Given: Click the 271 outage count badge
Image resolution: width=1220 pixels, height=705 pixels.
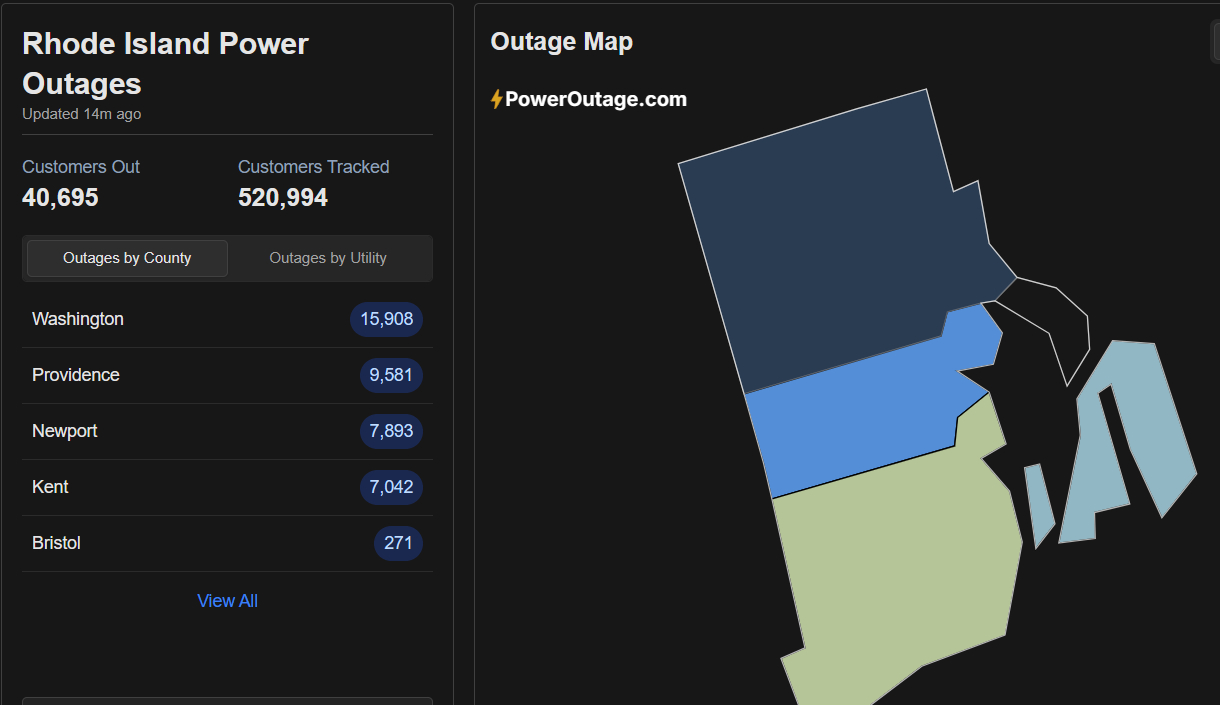Looking at the screenshot, I should [398, 543].
